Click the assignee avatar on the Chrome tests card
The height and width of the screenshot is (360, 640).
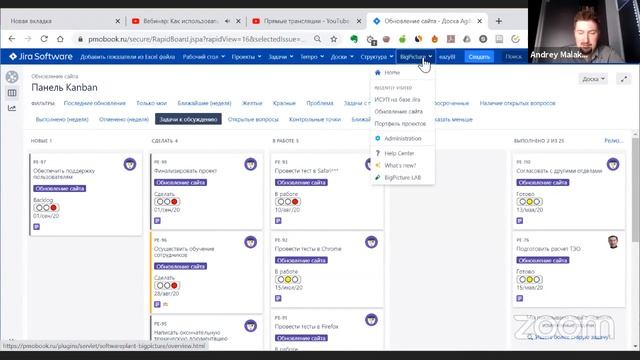click(x=371, y=242)
